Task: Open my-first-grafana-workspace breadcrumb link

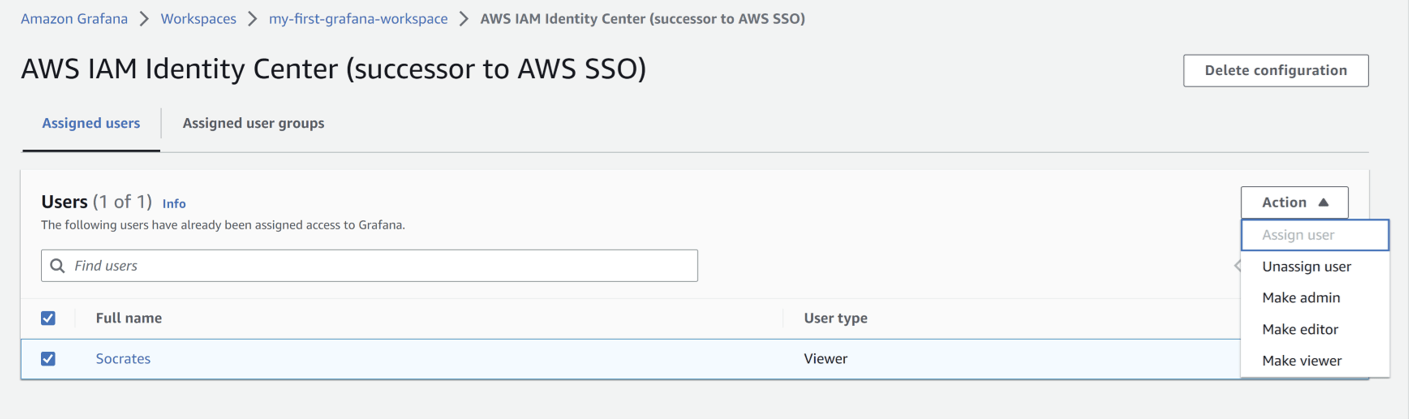Action: click(358, 19)
